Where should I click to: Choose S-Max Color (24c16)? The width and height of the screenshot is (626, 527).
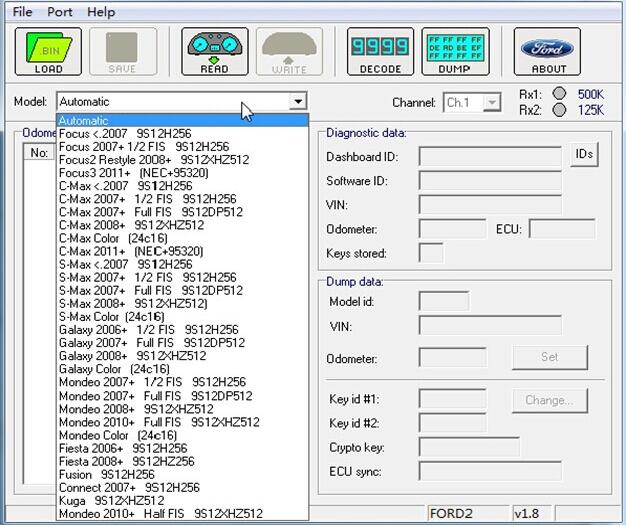click(182, 317)
